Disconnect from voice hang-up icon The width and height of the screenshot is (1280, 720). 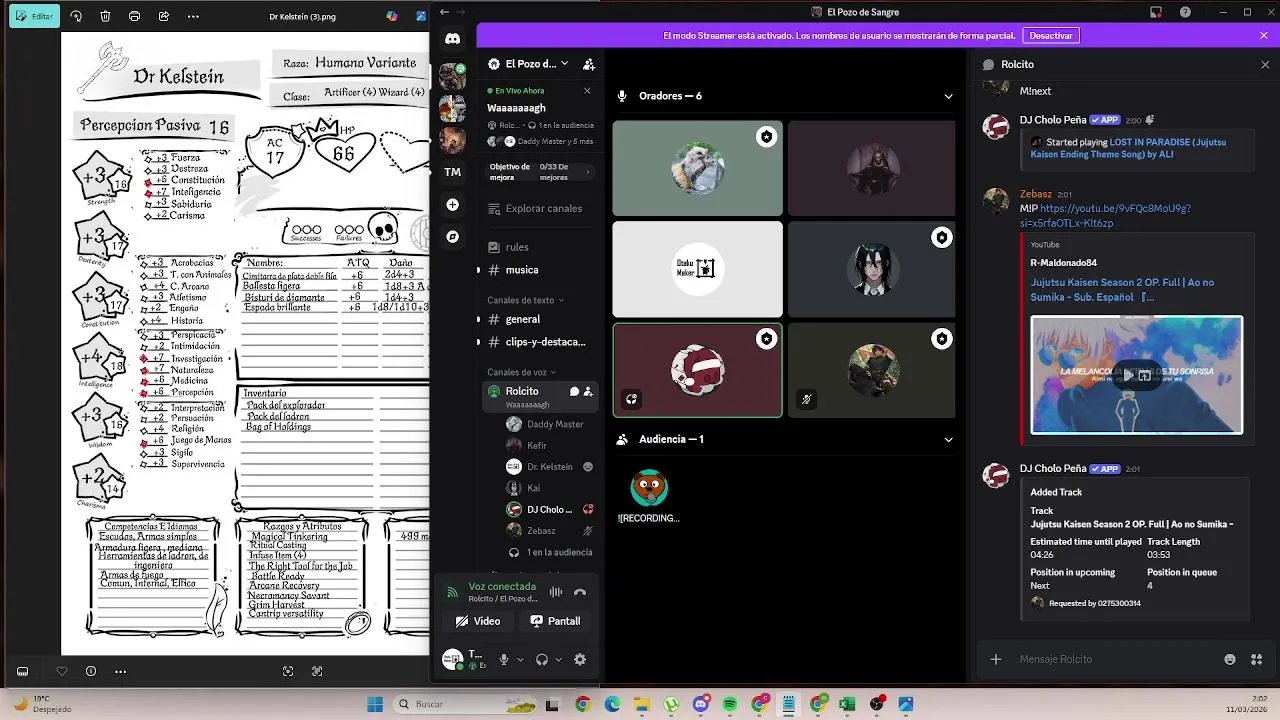pos(580,592)
